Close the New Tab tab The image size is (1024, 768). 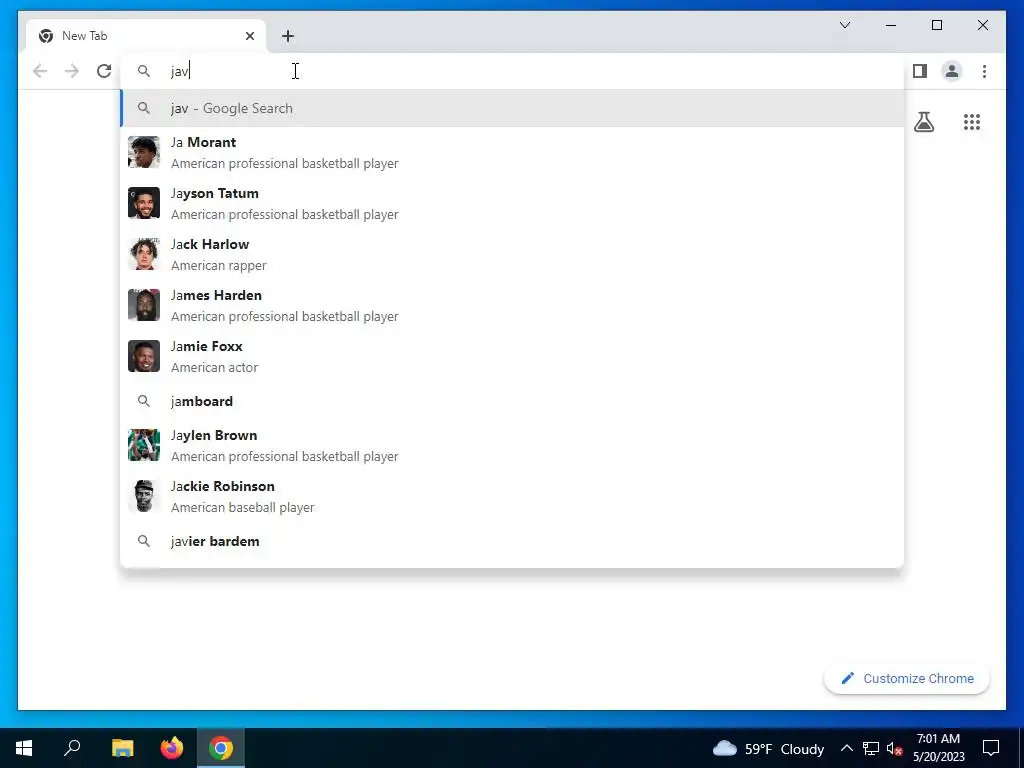pyautogui.click(x=249, y=36)
